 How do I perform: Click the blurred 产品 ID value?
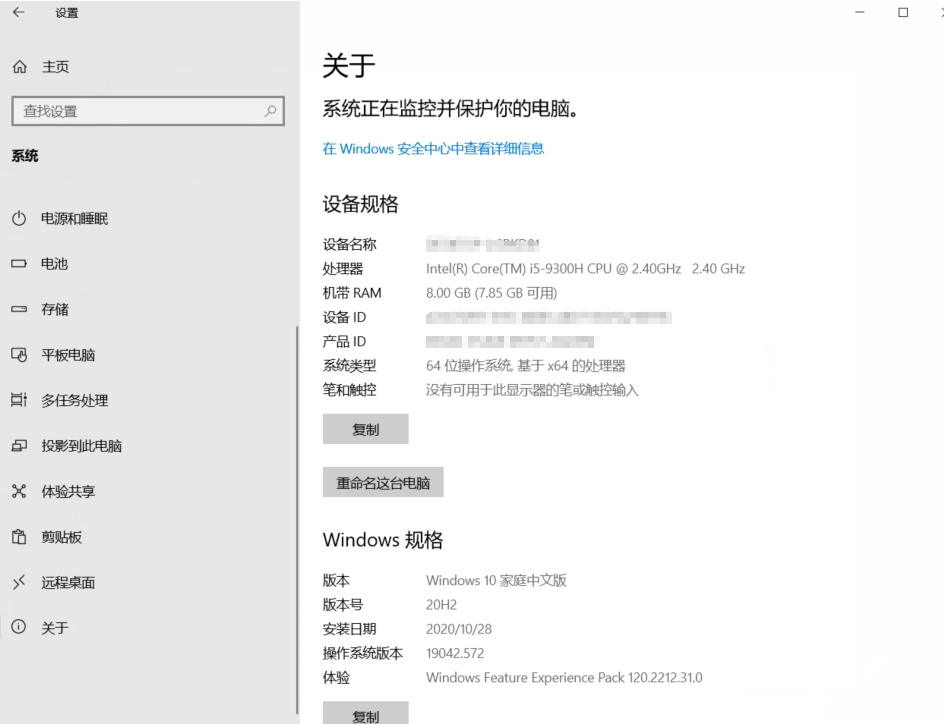pos(512,342)
